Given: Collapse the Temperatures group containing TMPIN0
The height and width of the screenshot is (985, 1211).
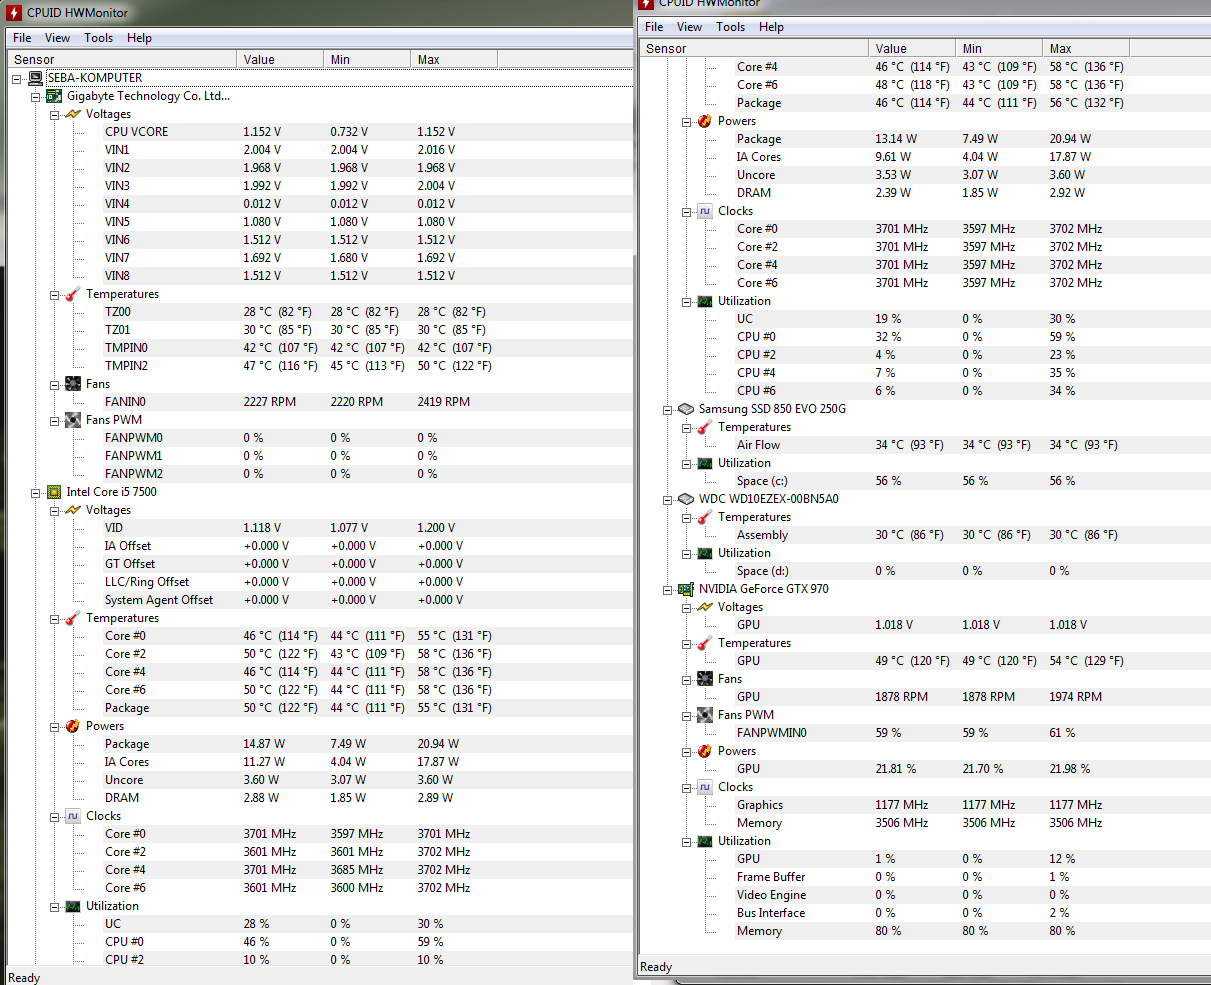Looking at the screenshot, I should (54, 294).
